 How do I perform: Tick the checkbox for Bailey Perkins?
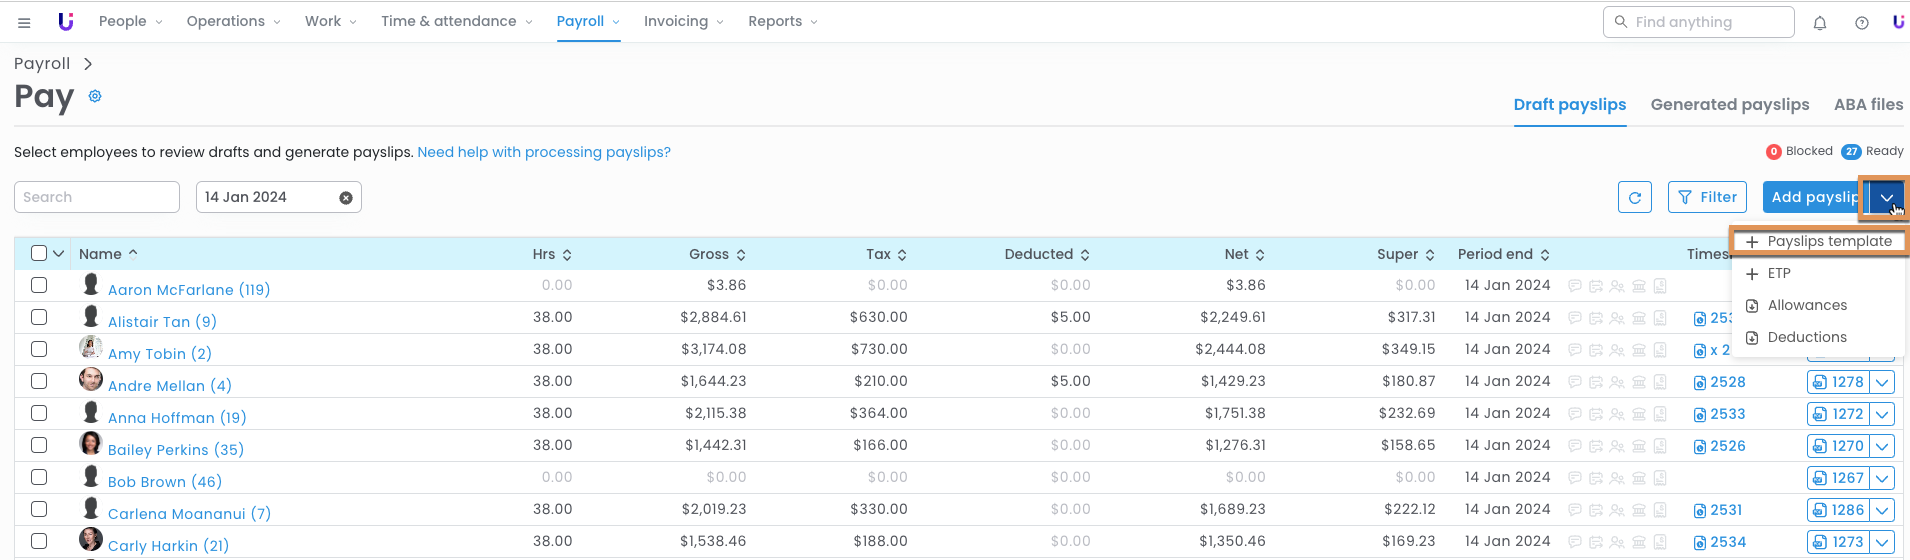tap(39, 445)
